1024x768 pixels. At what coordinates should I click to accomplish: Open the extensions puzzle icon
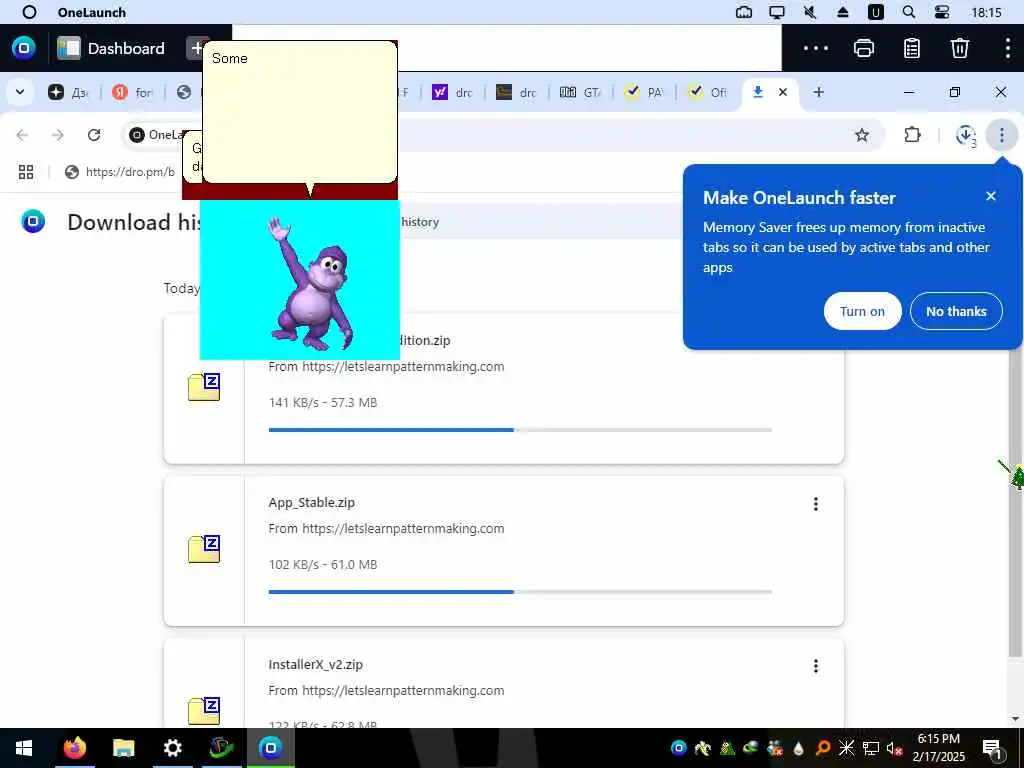tap(912, 135)
